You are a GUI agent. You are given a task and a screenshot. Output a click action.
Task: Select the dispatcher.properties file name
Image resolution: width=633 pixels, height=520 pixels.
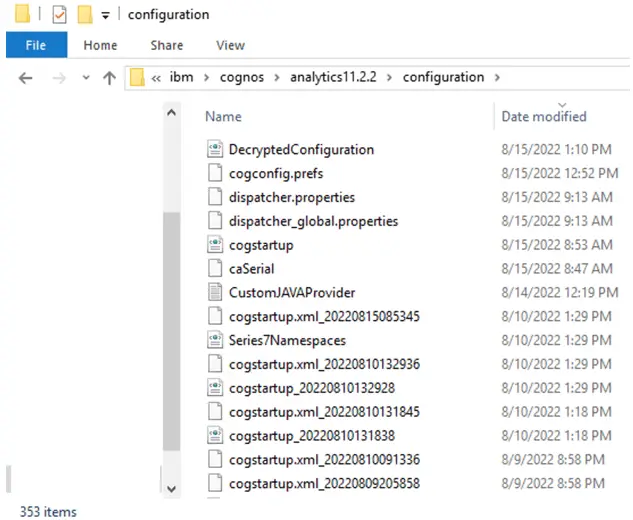(x=292, y=197)
